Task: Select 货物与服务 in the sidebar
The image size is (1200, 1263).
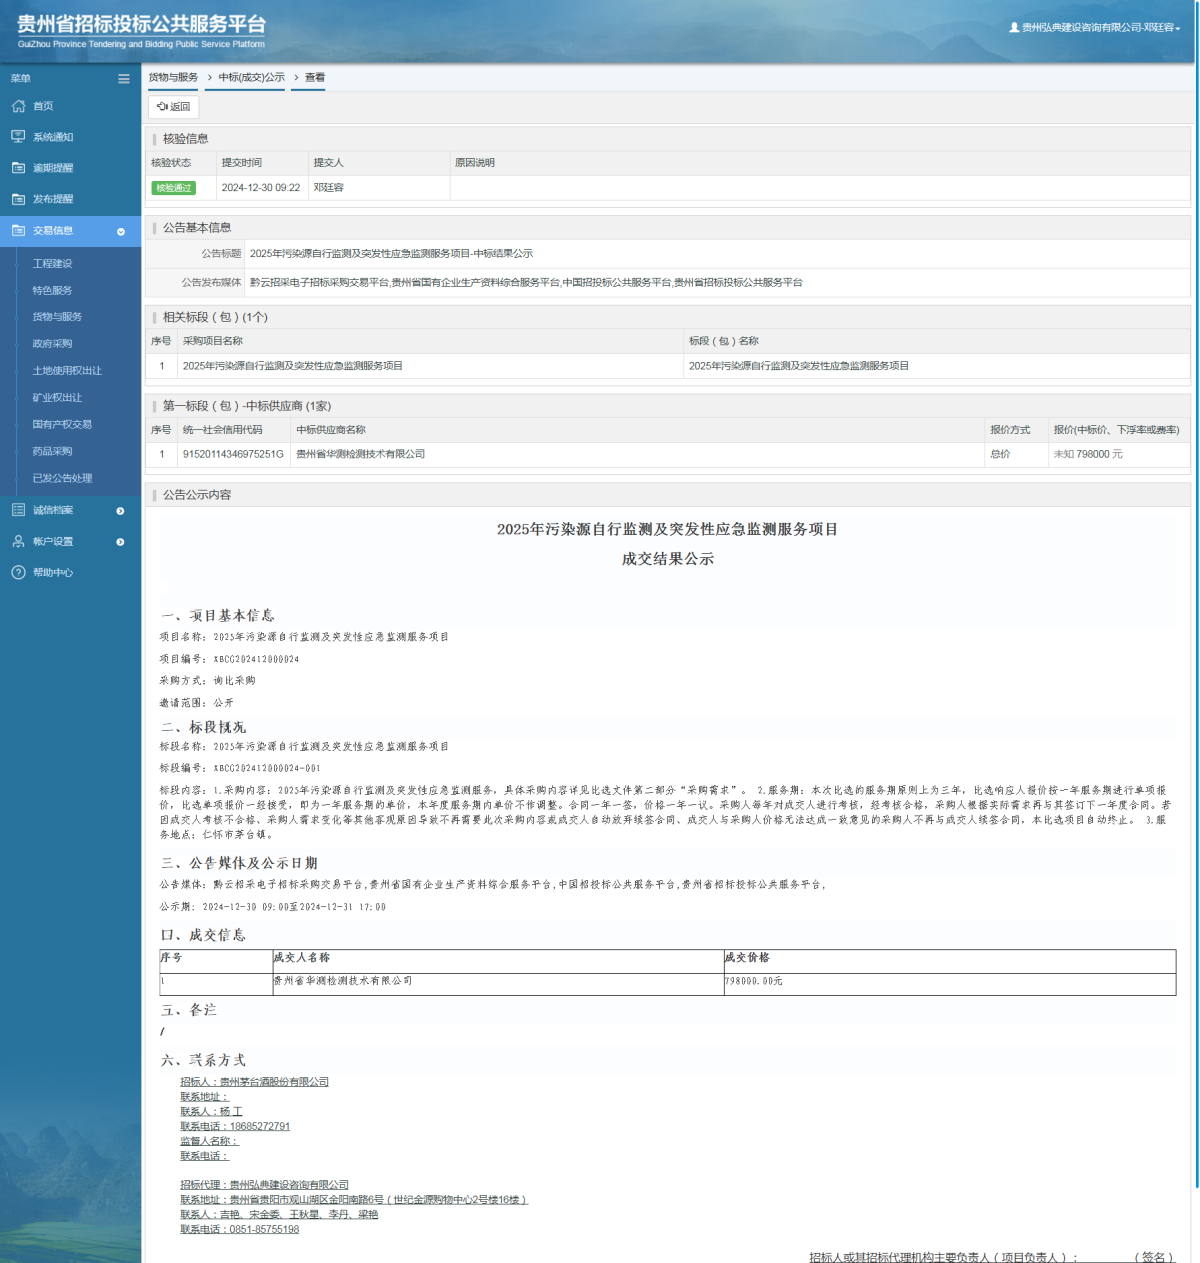Action: pyautogui.click(x=57, y=317)
